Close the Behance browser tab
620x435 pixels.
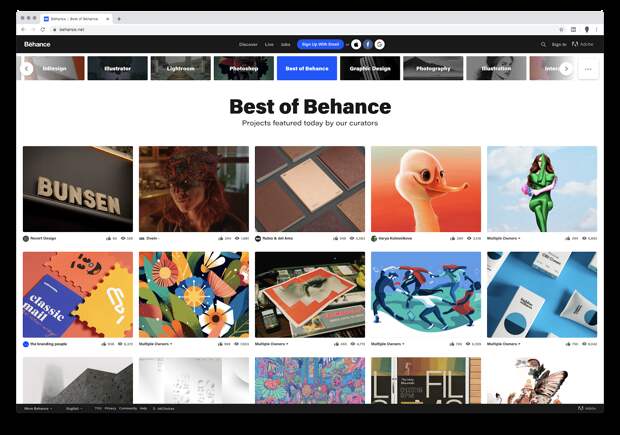(x=108, y=19)
